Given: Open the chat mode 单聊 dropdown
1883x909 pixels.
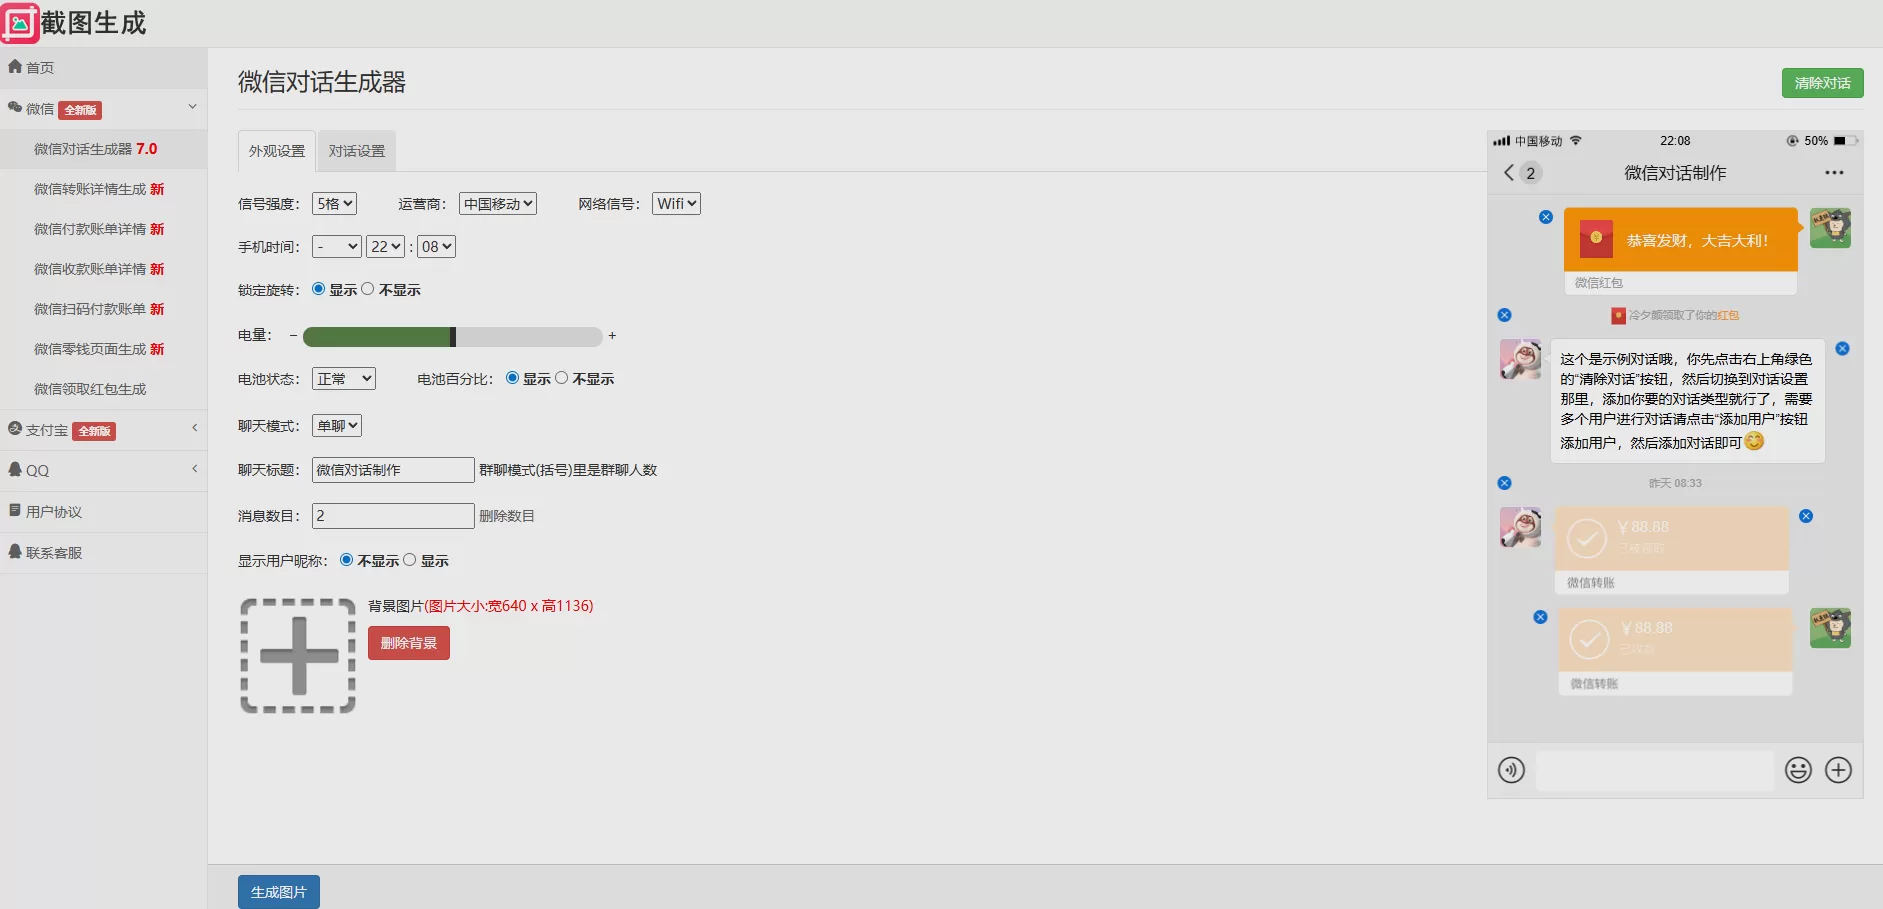Looking at the screenshot, I should click(337, 426).
